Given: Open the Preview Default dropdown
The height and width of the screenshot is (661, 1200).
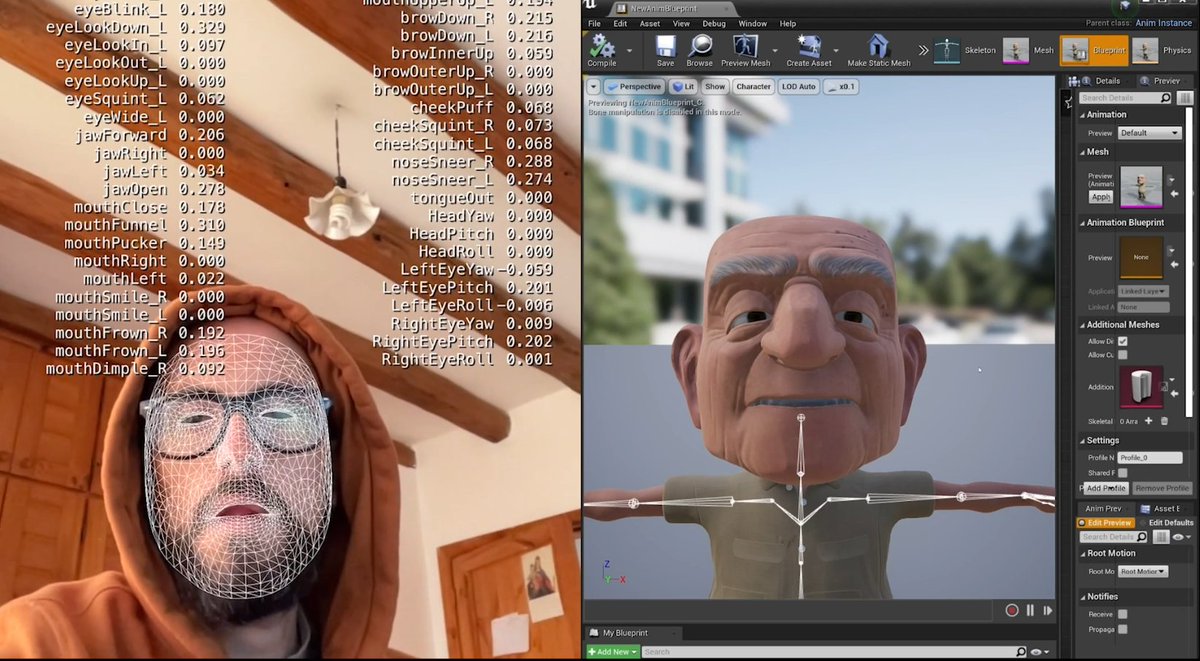Looking at the screenshot, I should coord(1150,133).
